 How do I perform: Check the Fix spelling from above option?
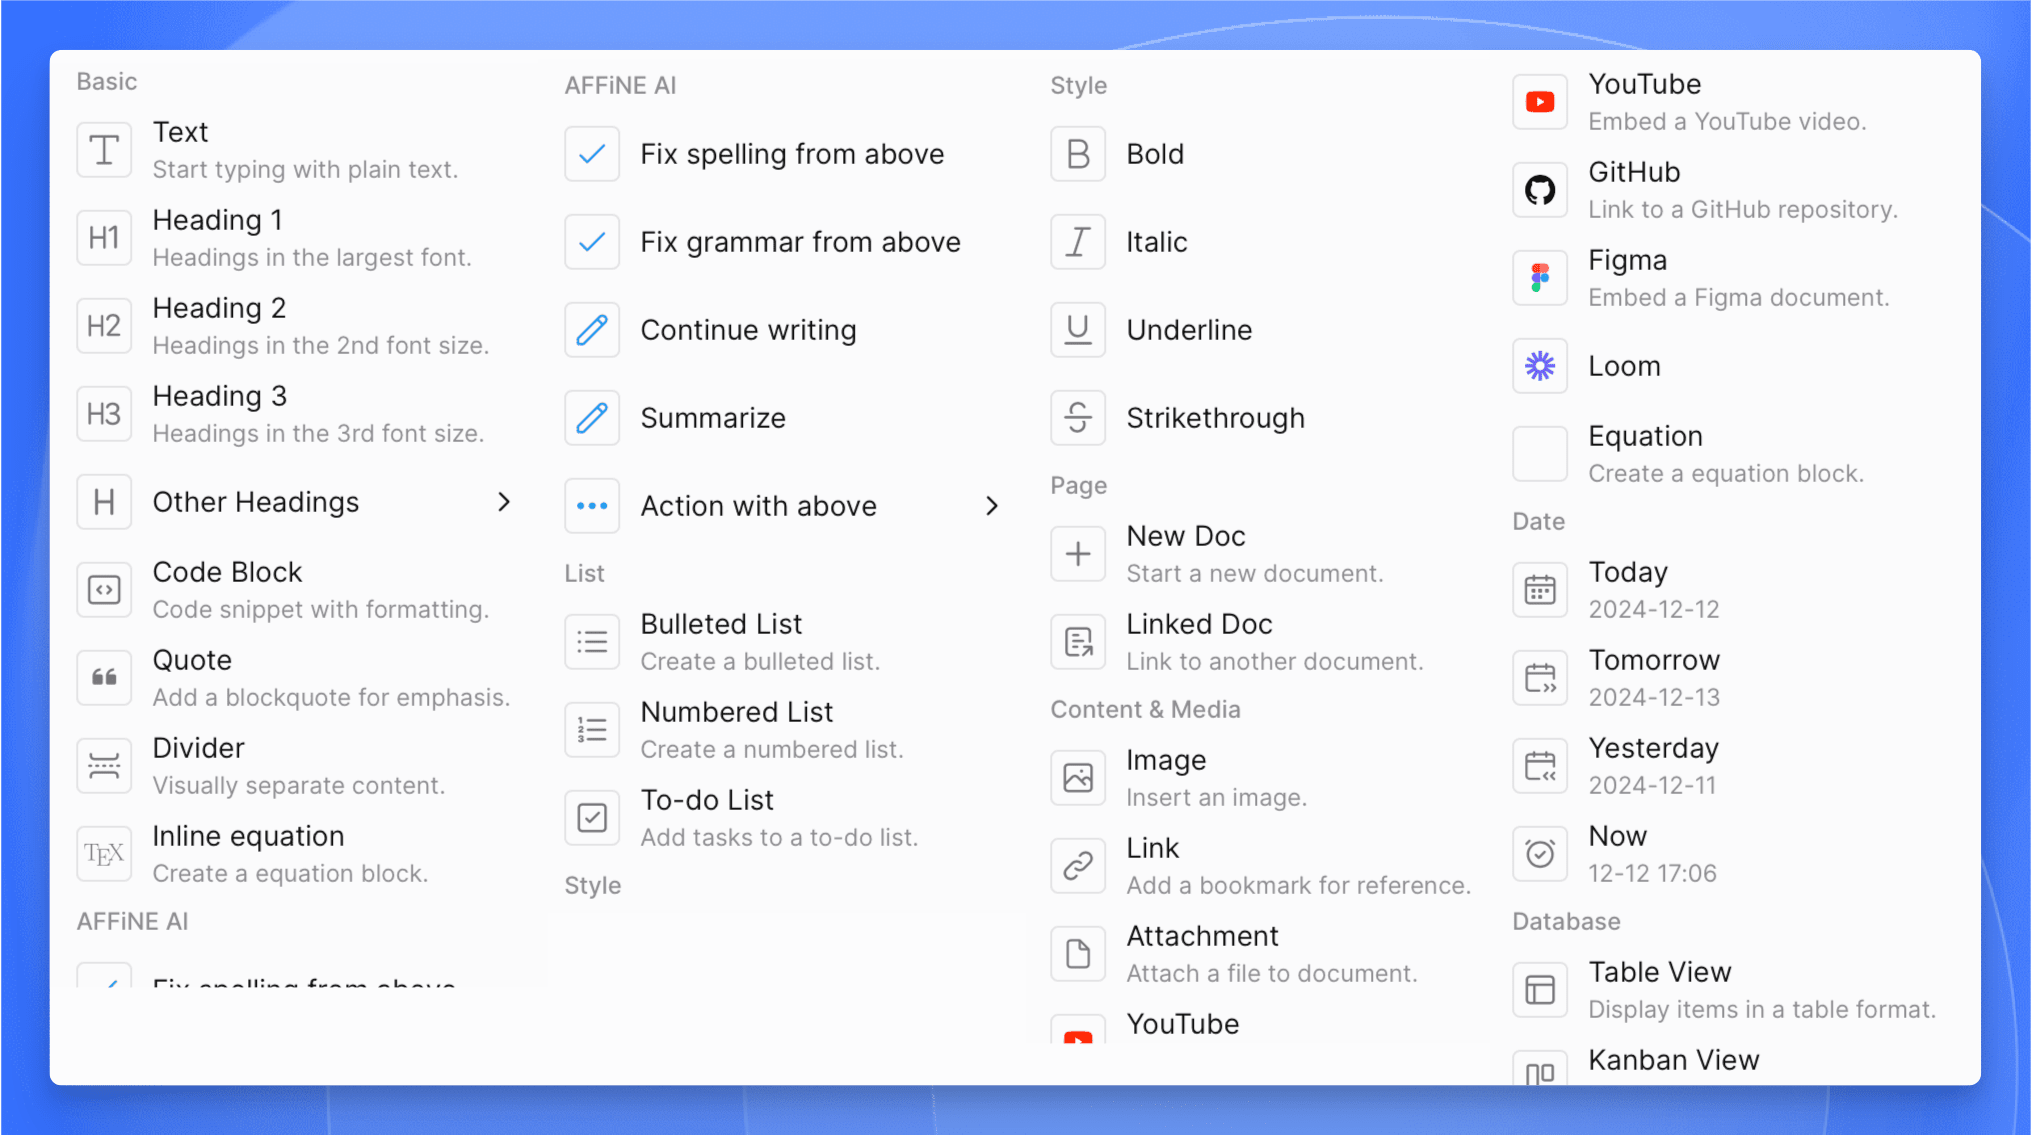coord(591,154)
